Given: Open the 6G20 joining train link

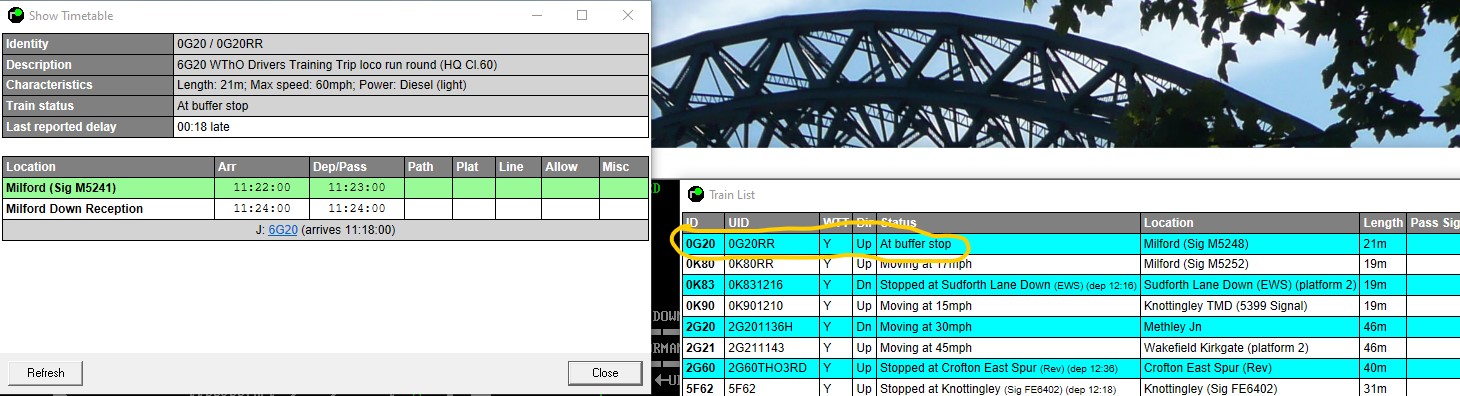Looking at the screenshot, I should coord(283,230).
